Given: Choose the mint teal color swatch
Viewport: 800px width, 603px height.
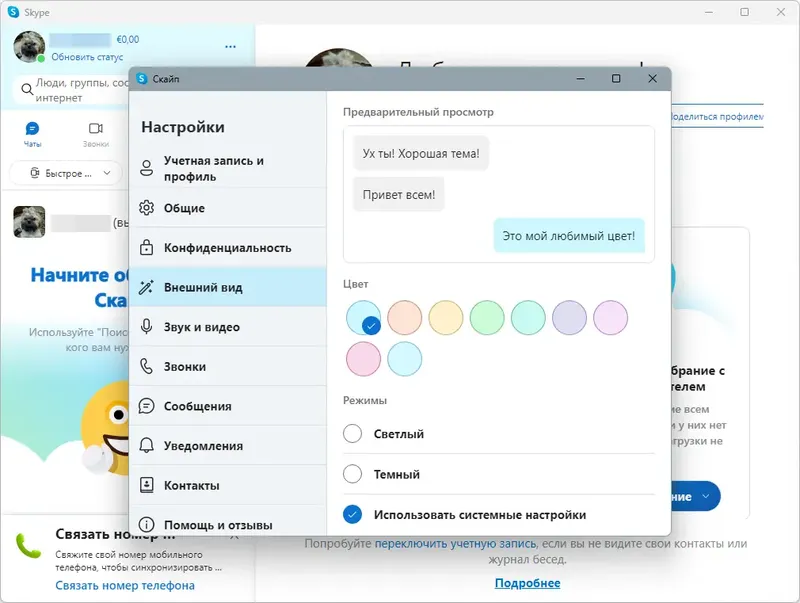Looking at the screenshot, I should coord(528,317).
